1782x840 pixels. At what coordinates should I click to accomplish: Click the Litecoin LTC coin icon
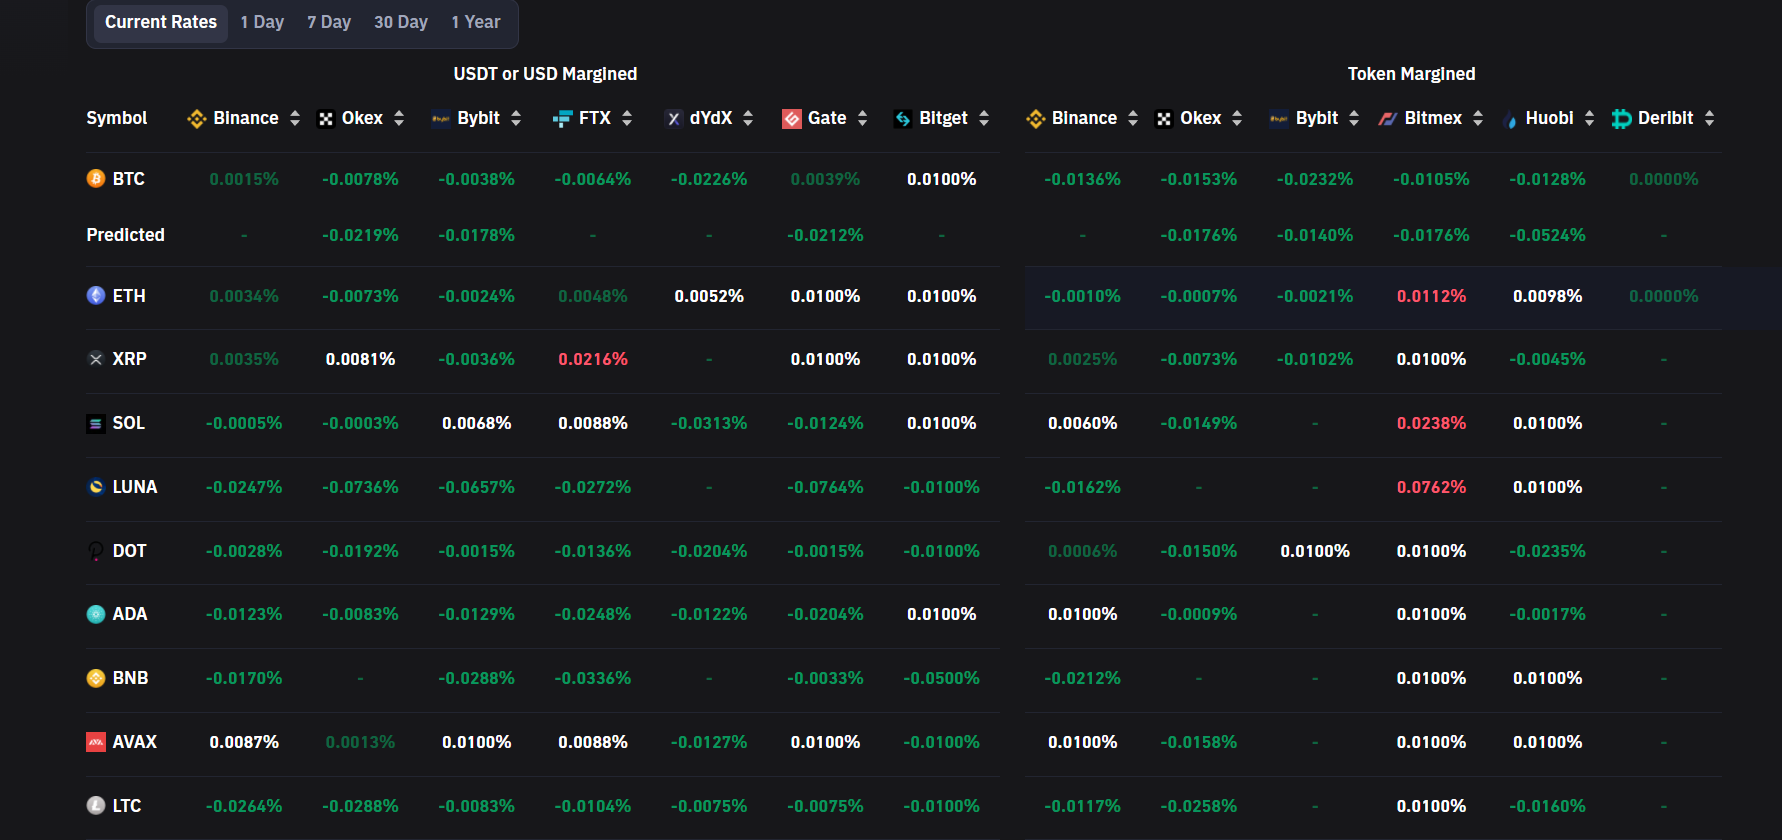(96, 806)
